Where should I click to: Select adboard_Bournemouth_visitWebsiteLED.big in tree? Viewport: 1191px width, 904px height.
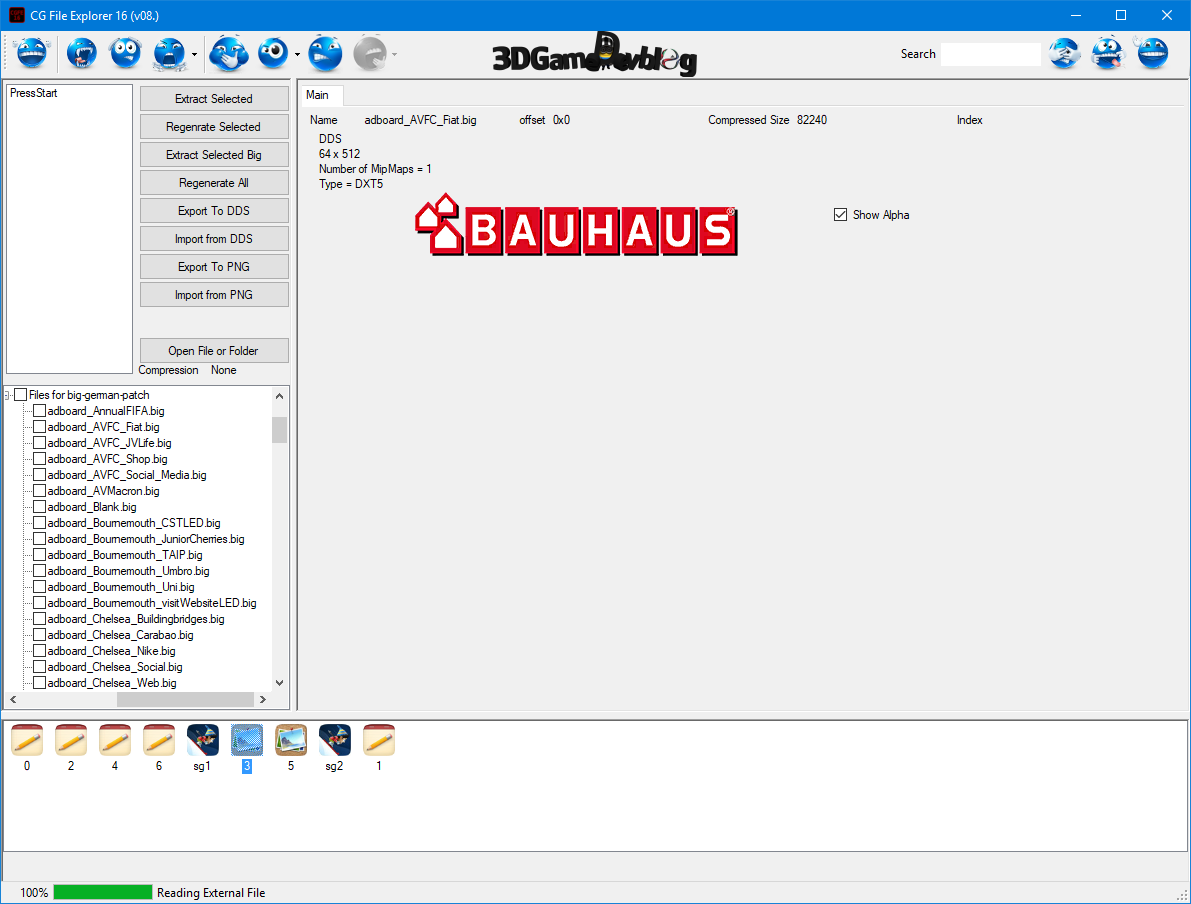point(152,603)
